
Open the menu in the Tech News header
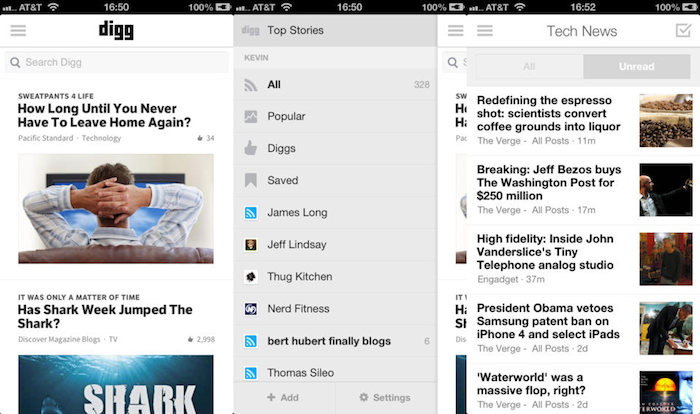click(485, 31)
